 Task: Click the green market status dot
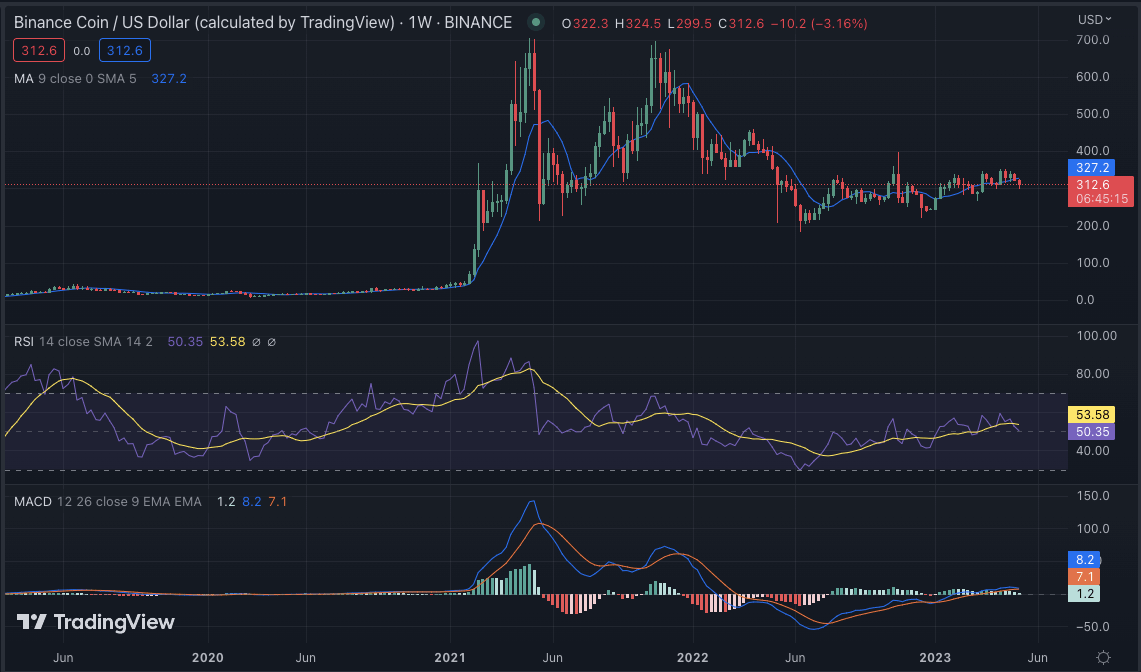pos(536,23)
